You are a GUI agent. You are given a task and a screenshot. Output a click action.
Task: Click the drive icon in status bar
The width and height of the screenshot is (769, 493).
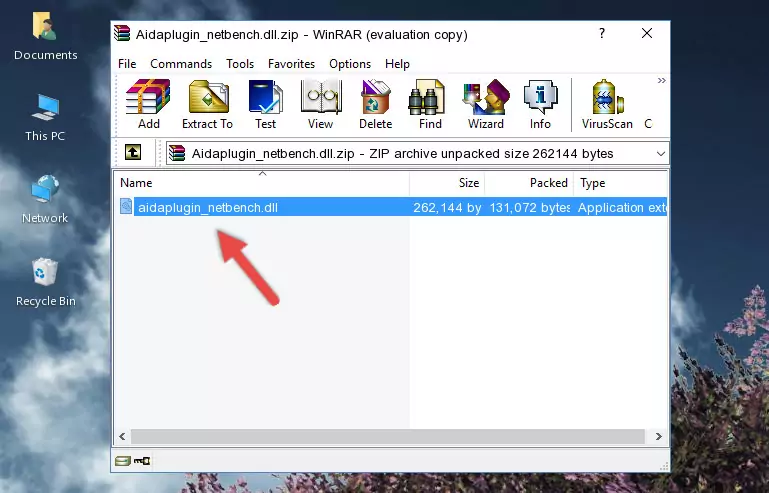pyautogui.click(x=123, y=460)
